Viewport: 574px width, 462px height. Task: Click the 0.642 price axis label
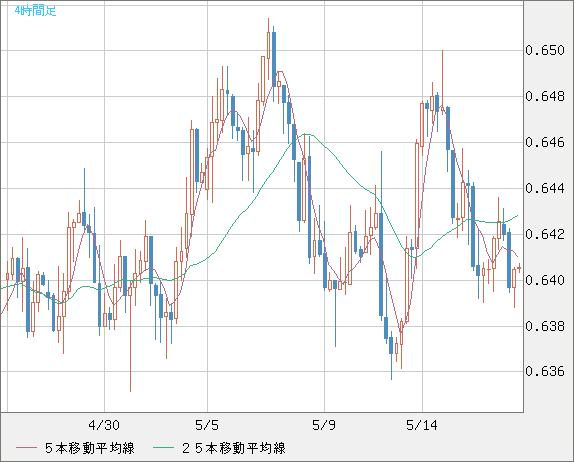(x=545, y=234)
